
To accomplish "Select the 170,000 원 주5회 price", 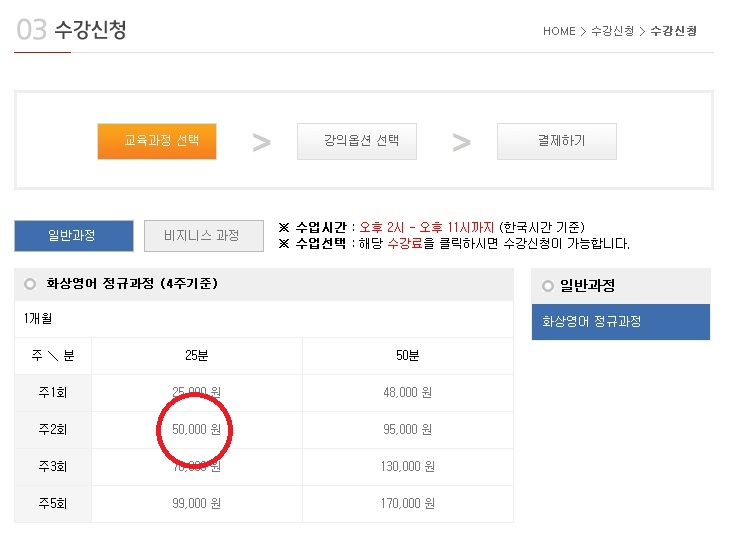I will pyautogui.click(x=407, y=504).
